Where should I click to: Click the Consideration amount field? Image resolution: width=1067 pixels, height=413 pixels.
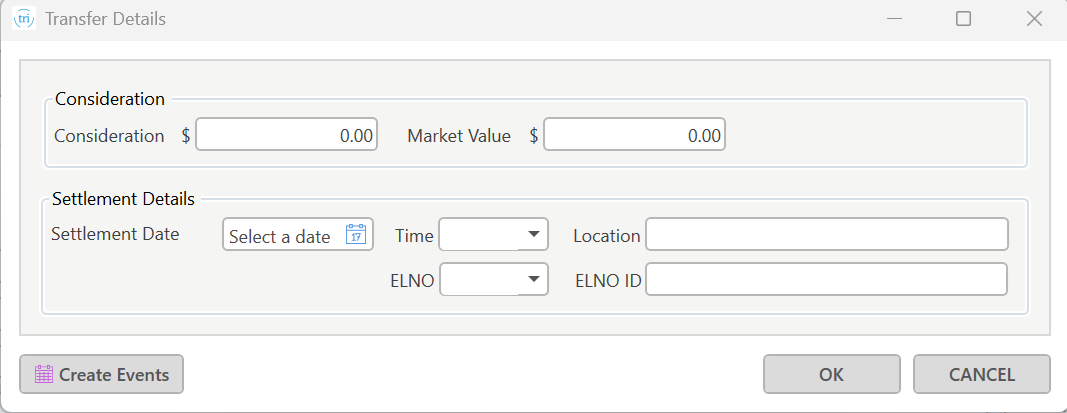286,135
